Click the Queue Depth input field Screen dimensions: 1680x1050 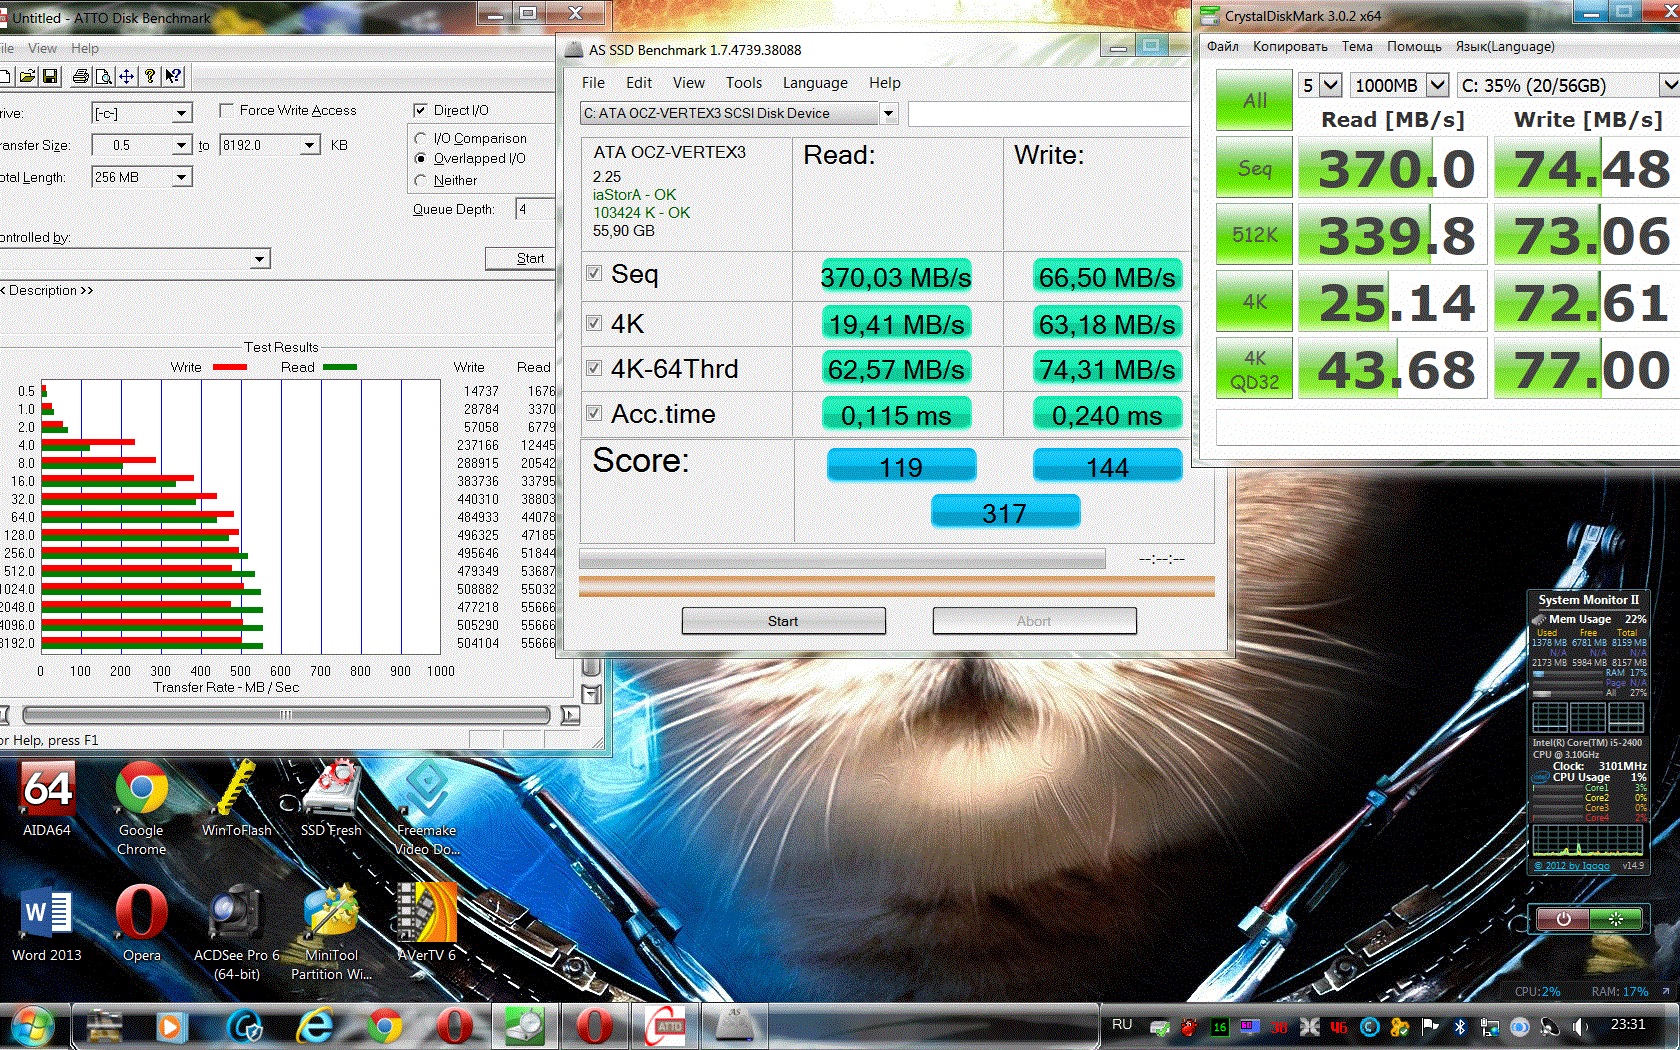(x=535, y=209)
